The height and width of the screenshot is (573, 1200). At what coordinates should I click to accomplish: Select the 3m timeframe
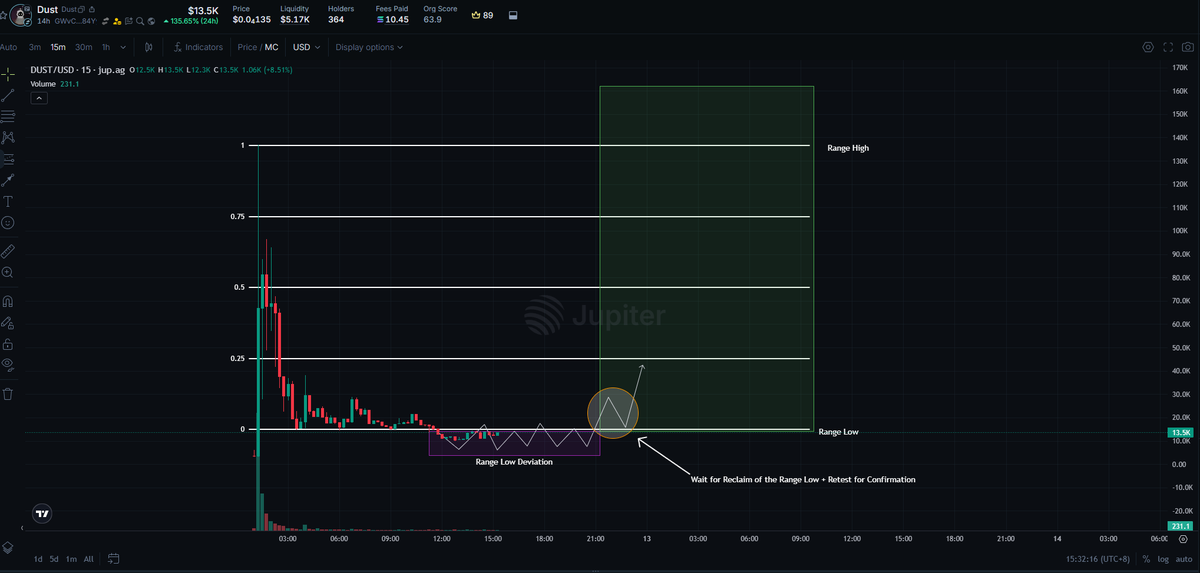[x=35, y=47]
